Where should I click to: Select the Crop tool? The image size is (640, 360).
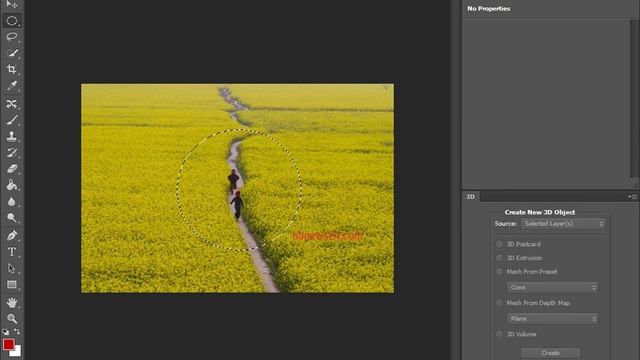12,69
